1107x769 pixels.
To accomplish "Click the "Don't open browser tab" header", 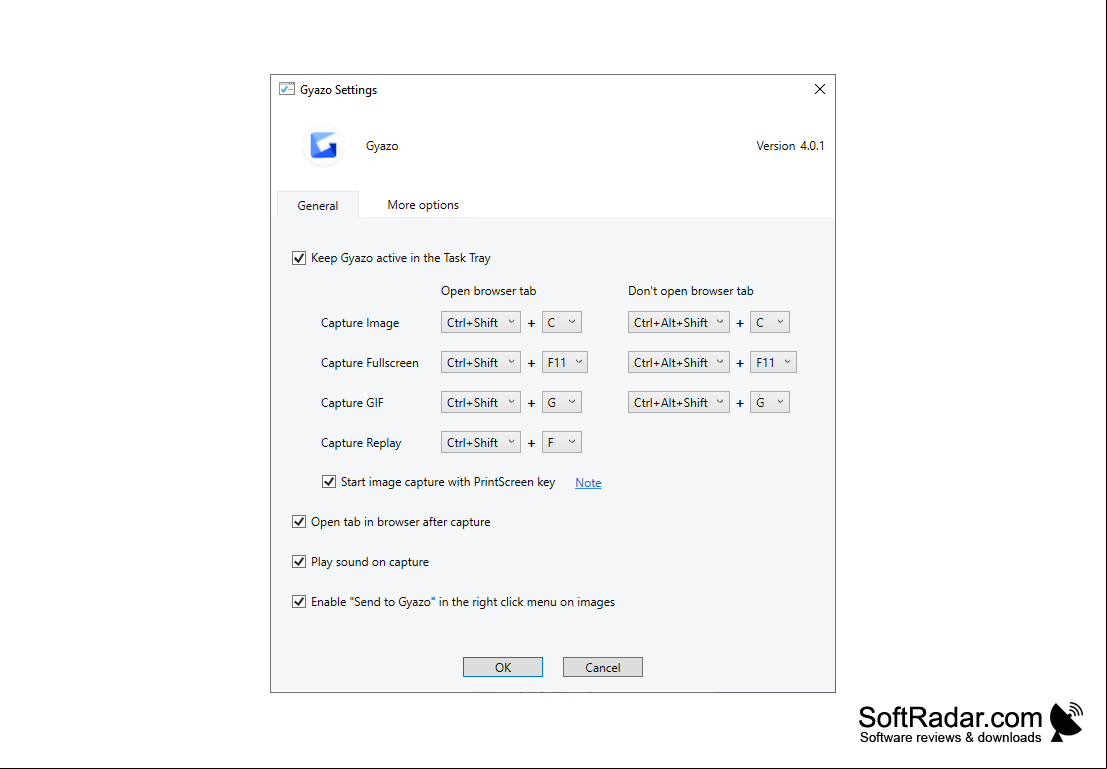I will 690,291.
